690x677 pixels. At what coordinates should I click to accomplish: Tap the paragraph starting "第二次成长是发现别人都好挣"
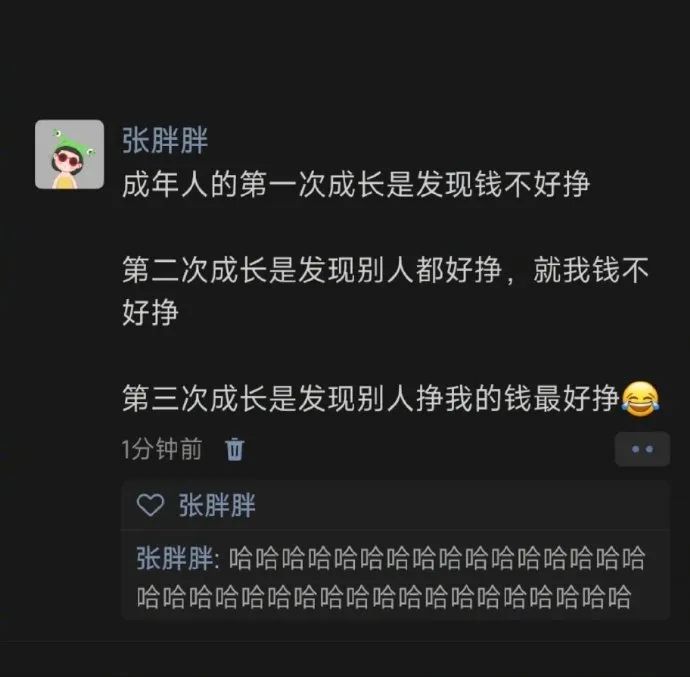[x=385, y=291]
